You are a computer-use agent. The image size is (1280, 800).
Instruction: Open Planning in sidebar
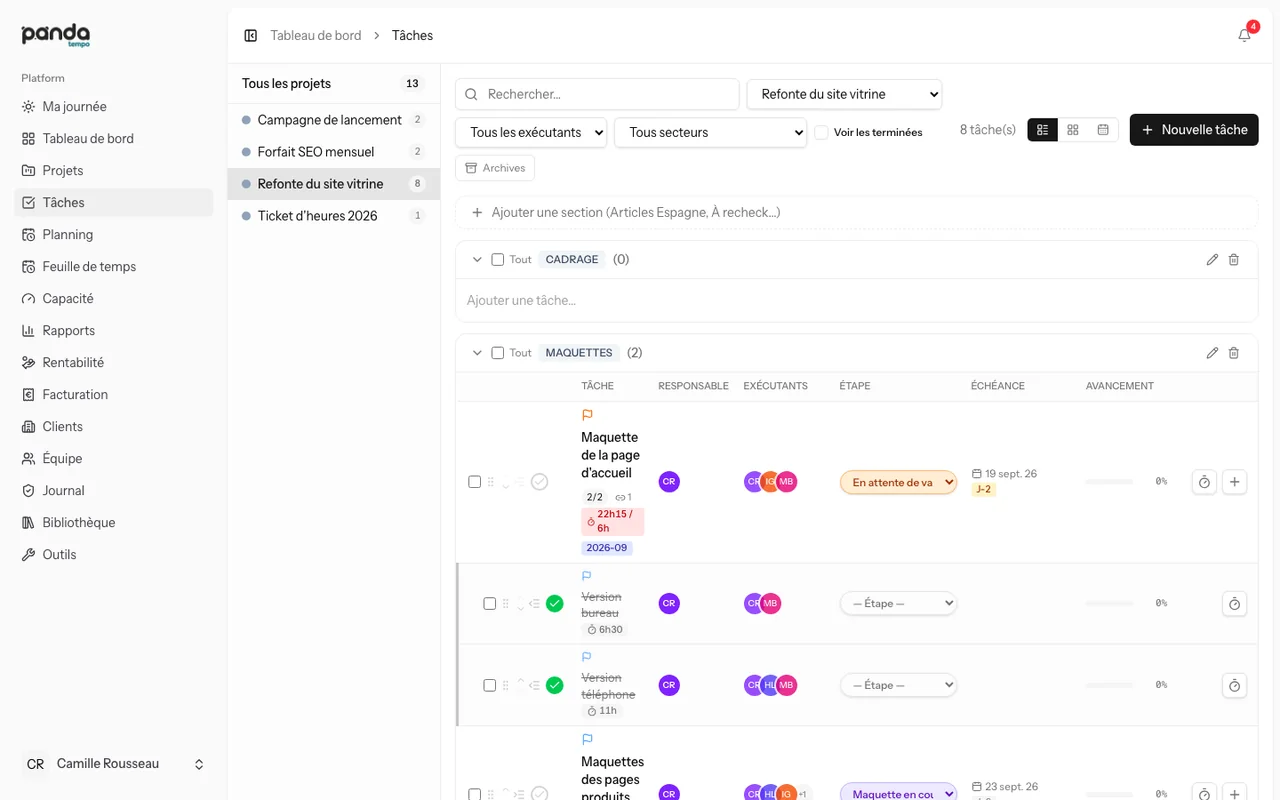click(x=114, y=234)
